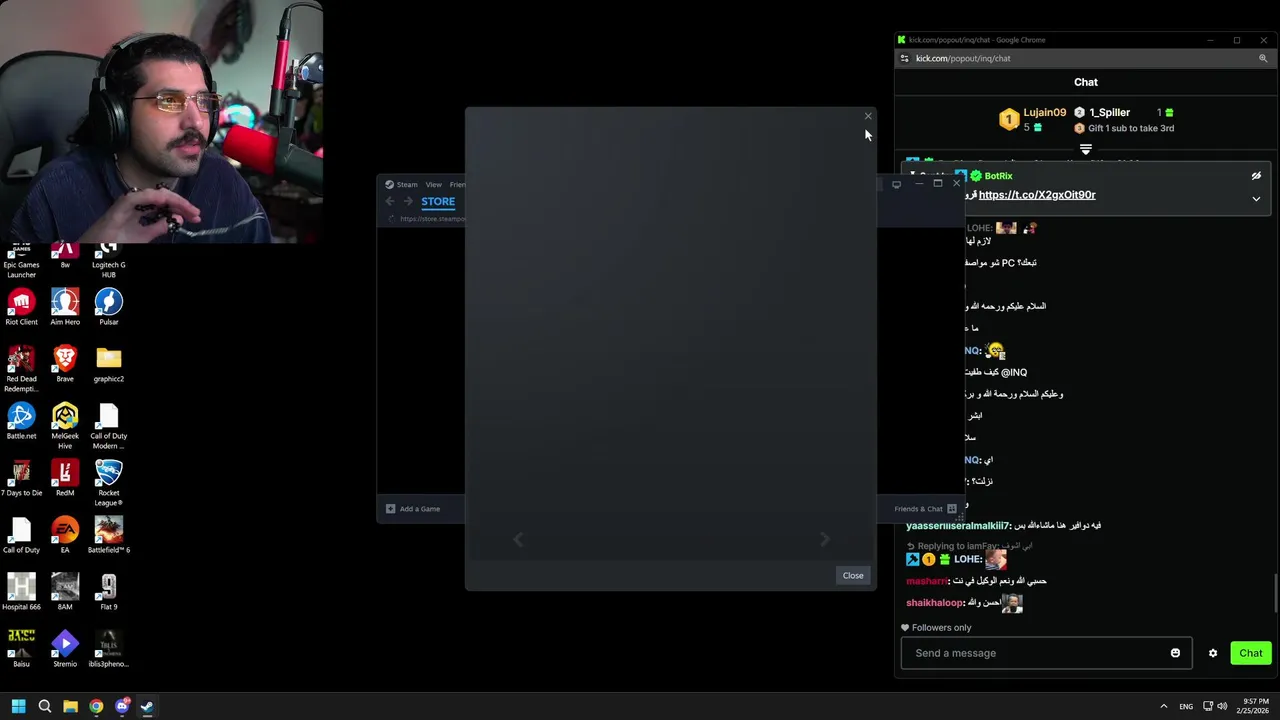Launch the Brave browser desktop shortcut
Image resolution: width=1280 pixels, height=720 pixels.
click(x=65, y=365)
